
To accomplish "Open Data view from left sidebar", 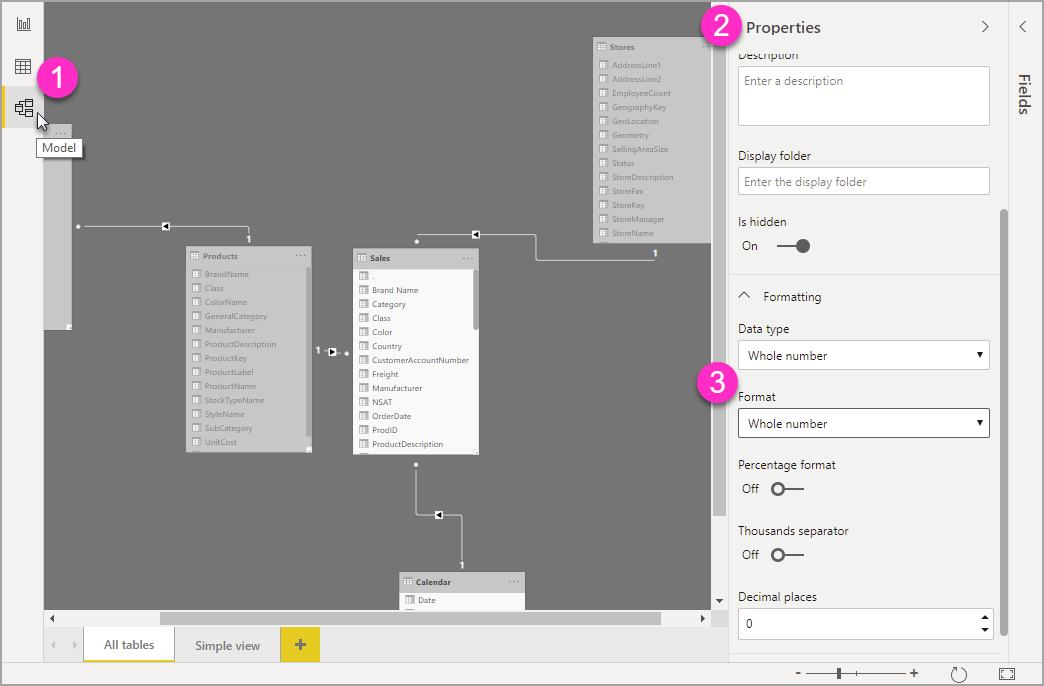I will pyautogui.click(x=21, y=66).
